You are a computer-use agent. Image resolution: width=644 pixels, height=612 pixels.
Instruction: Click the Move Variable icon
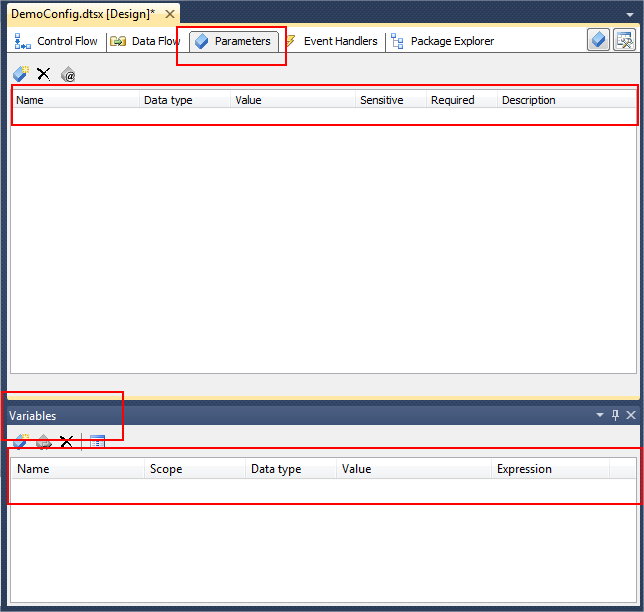pos(44,441)
